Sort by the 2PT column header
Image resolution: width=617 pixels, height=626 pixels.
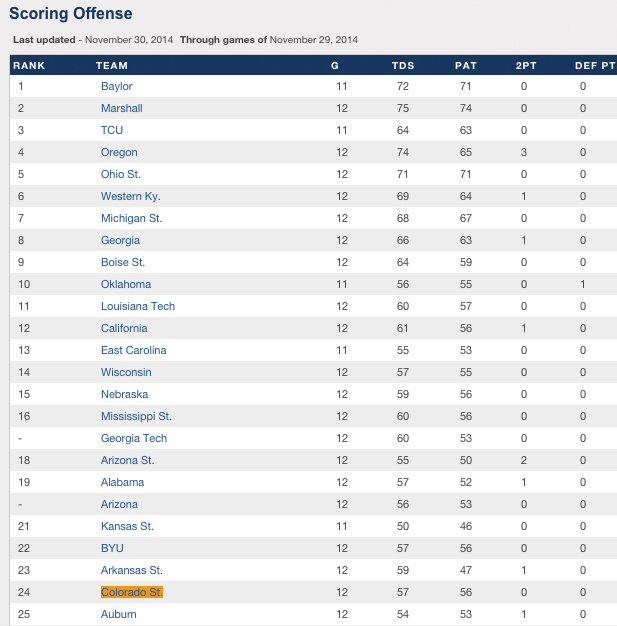coord(526,65)
